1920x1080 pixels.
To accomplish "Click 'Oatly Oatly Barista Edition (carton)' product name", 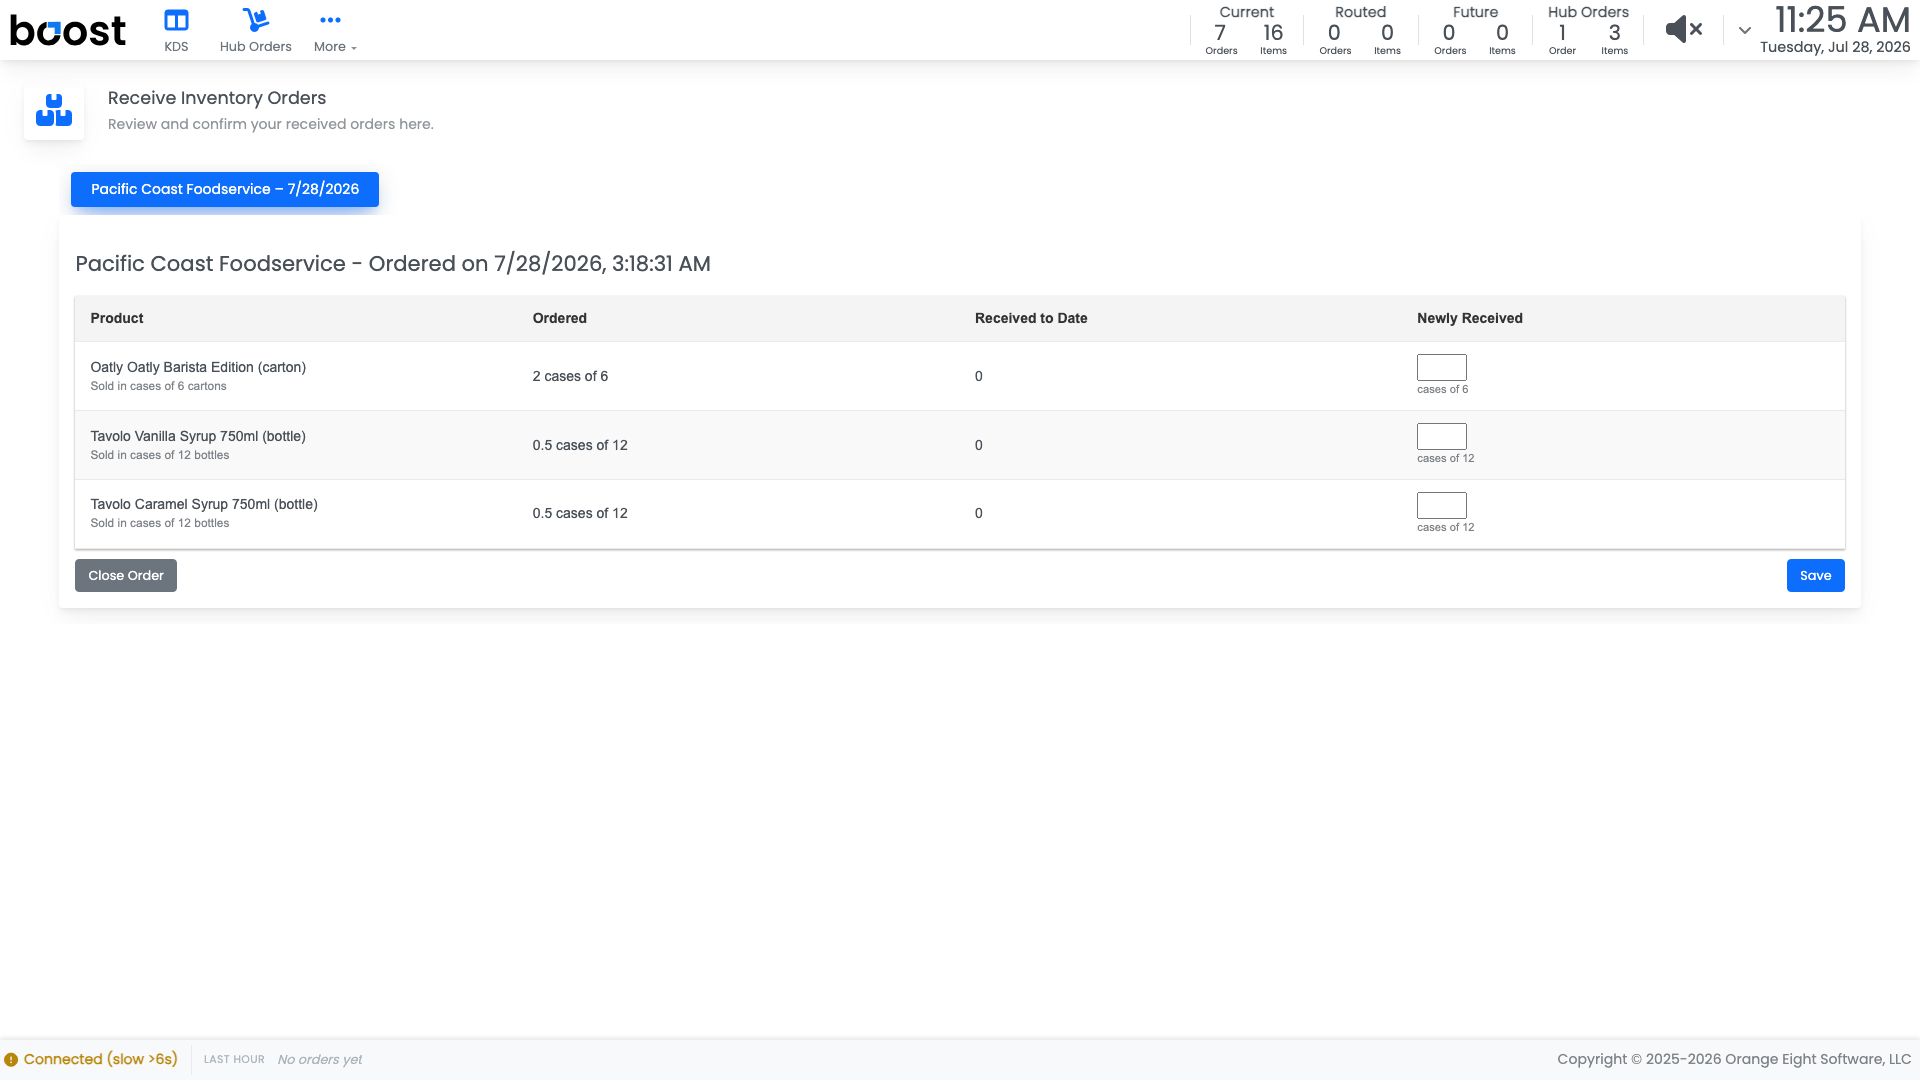I will tap(198, 367).
